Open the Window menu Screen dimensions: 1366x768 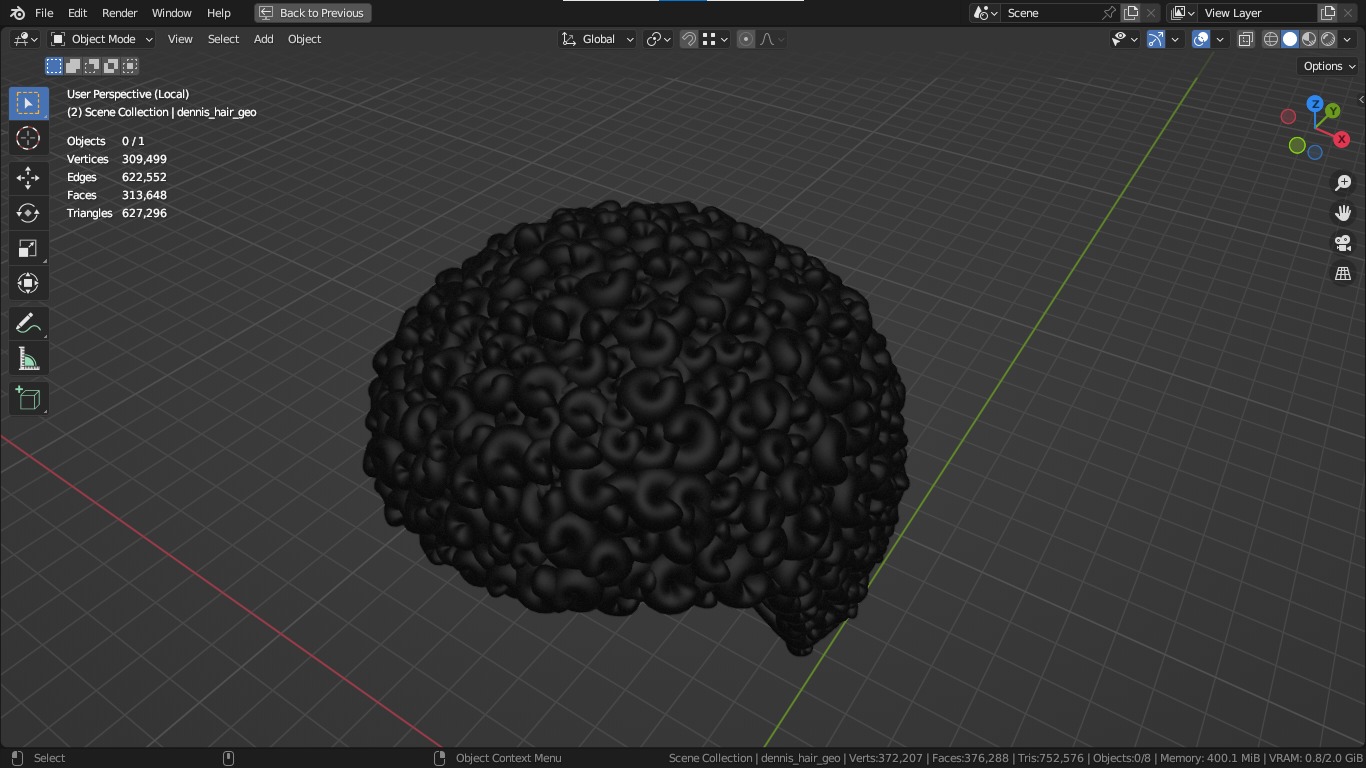(171, 13)
